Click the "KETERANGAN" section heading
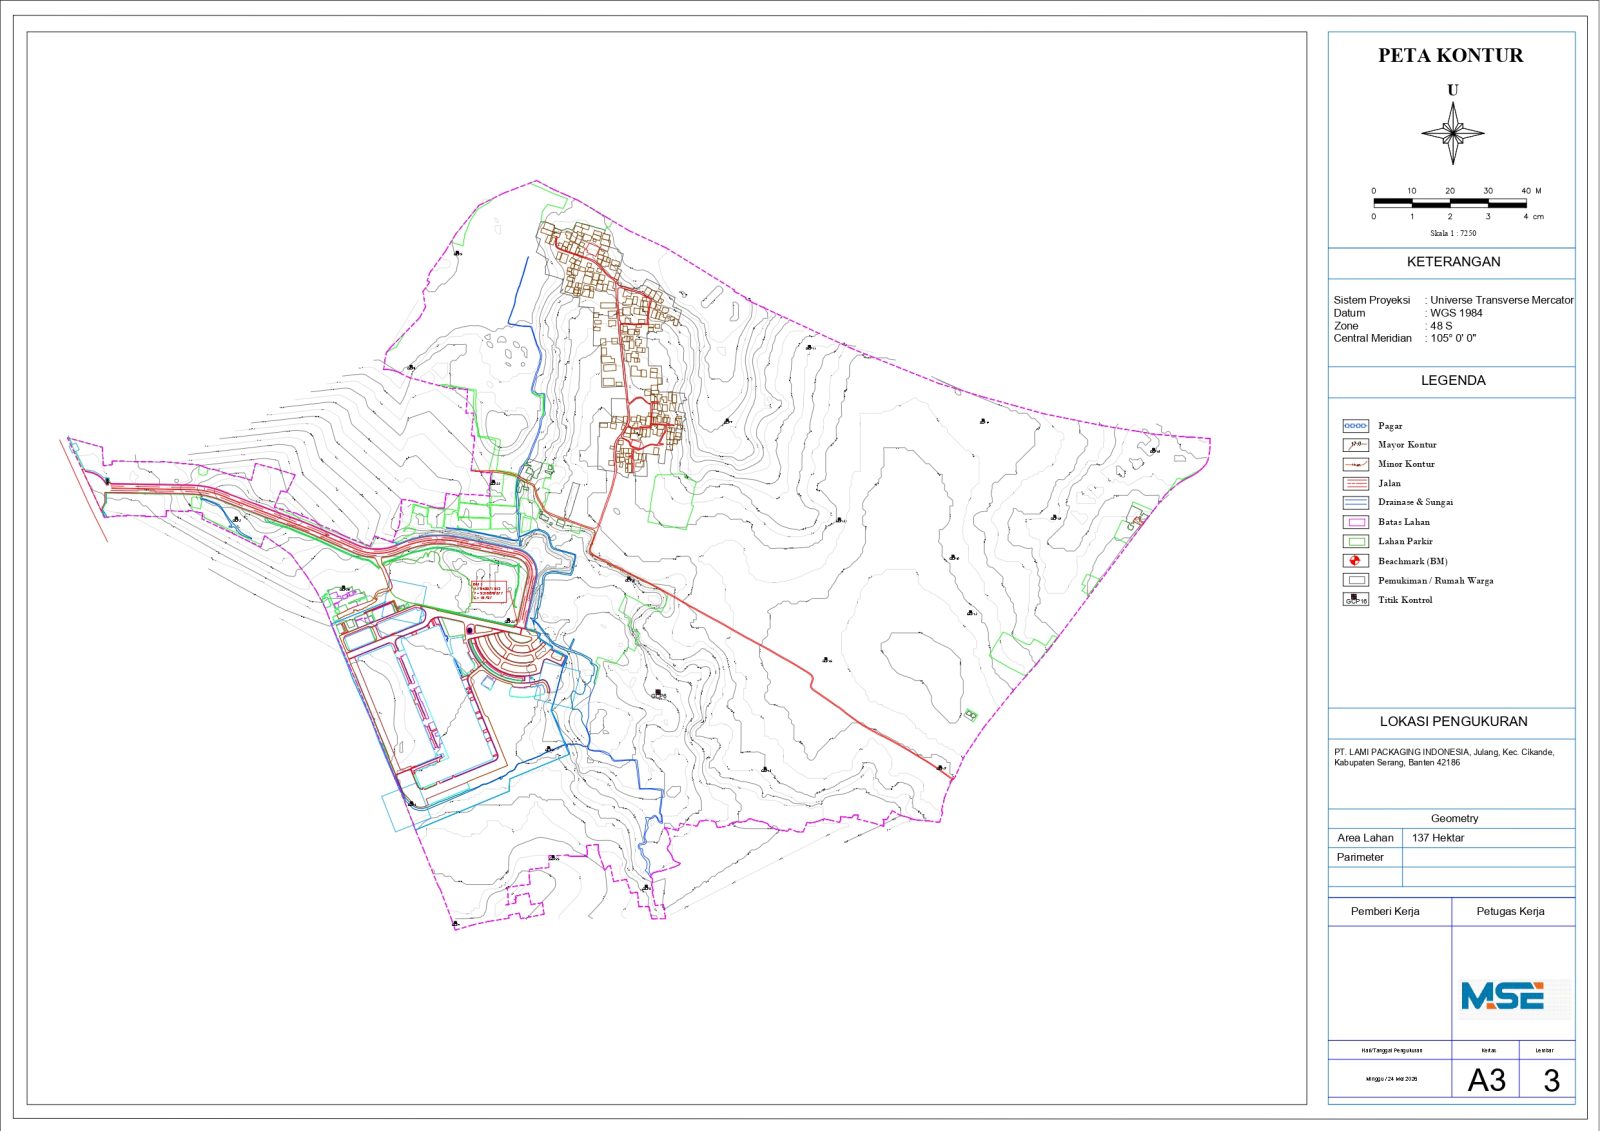Screen dimensions: 1600x1131 [x=1453, y=262]
